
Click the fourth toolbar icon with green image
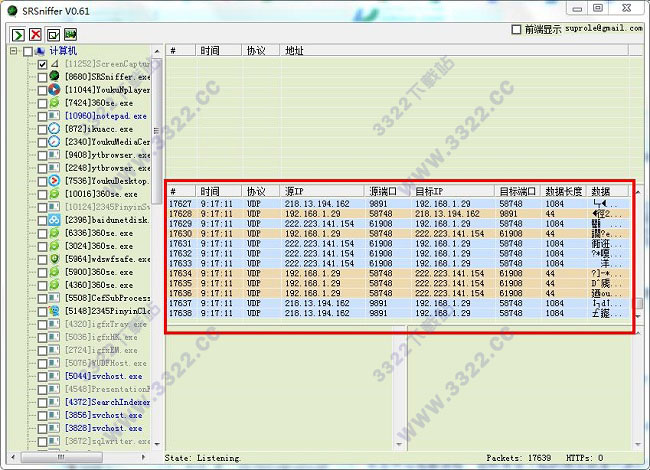pyautogui.click(x=70, y=34)
